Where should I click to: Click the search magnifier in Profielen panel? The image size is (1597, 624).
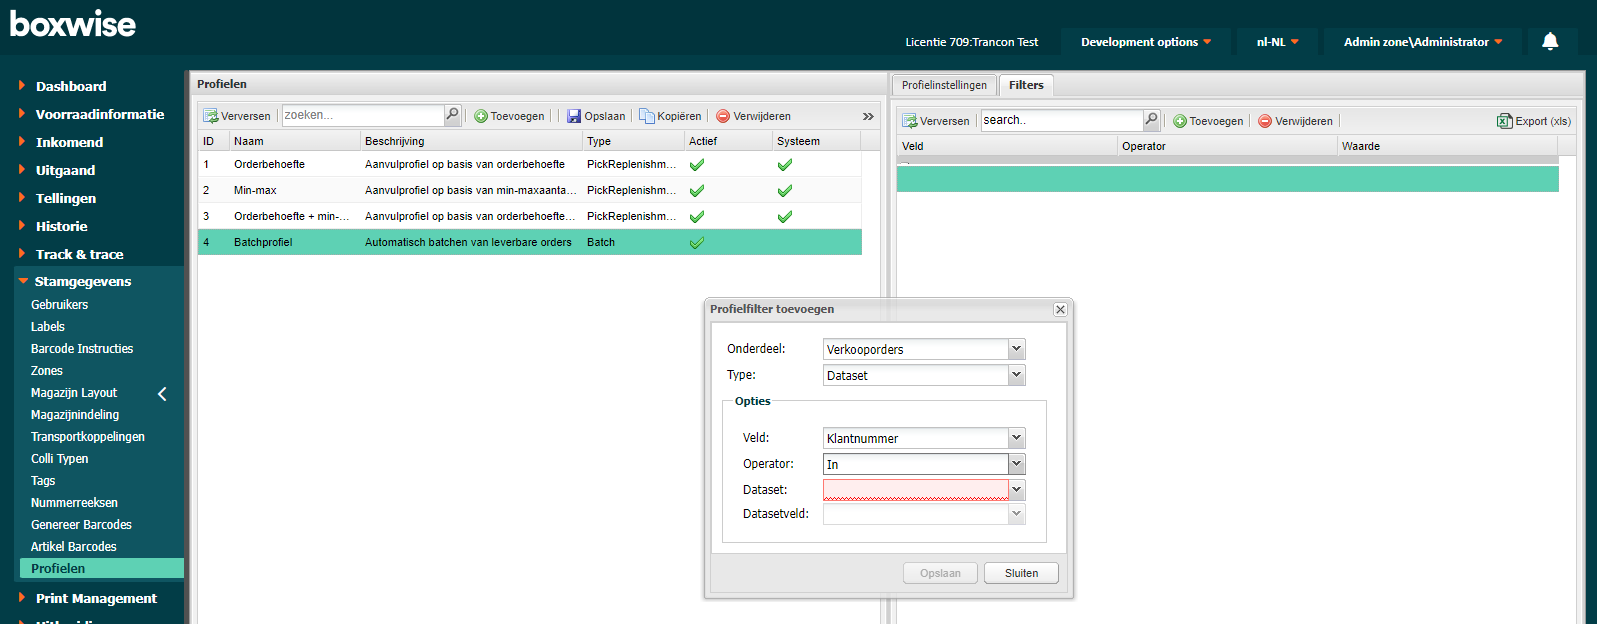452,115
